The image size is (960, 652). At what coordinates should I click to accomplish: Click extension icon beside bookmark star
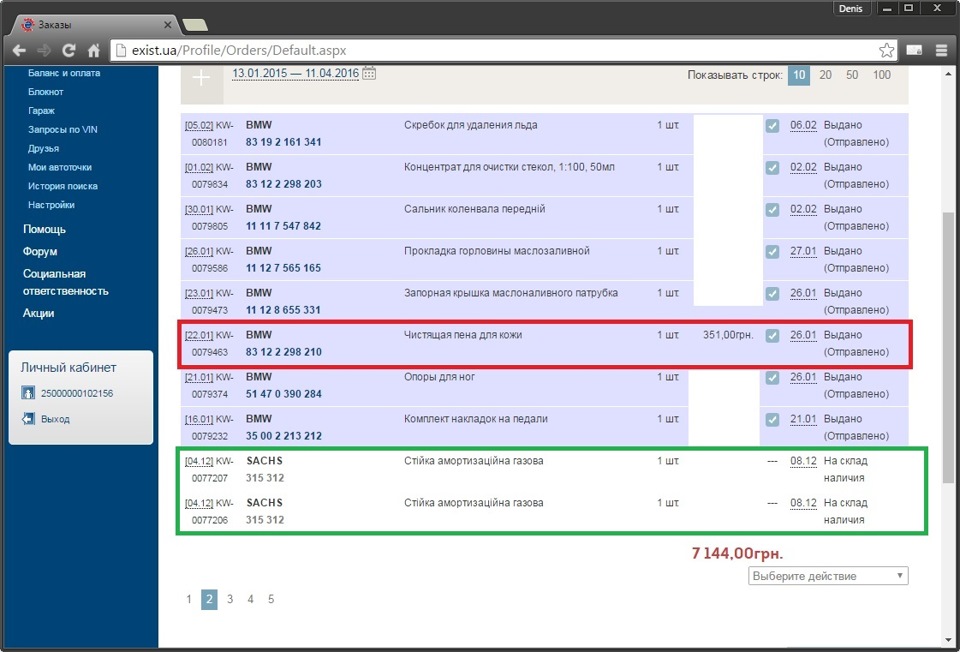tap(914, 50)
